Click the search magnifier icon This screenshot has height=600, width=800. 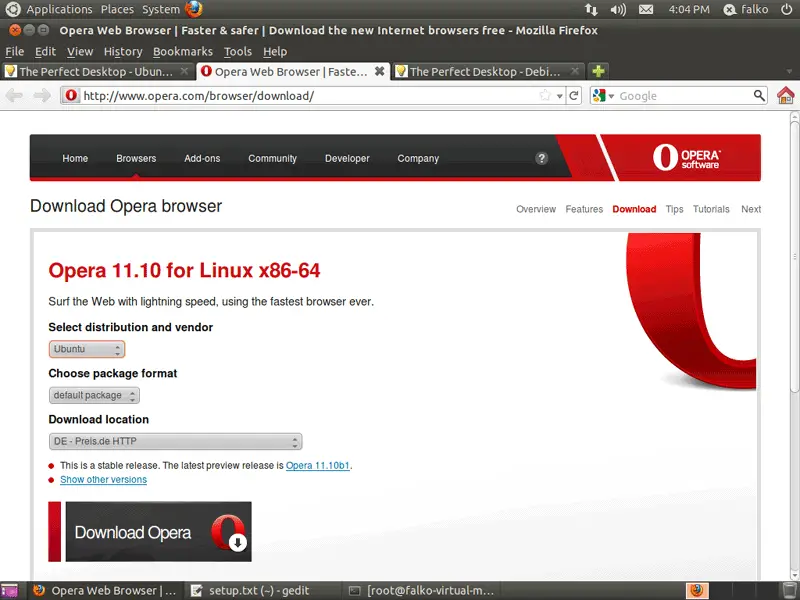[759, 95]
